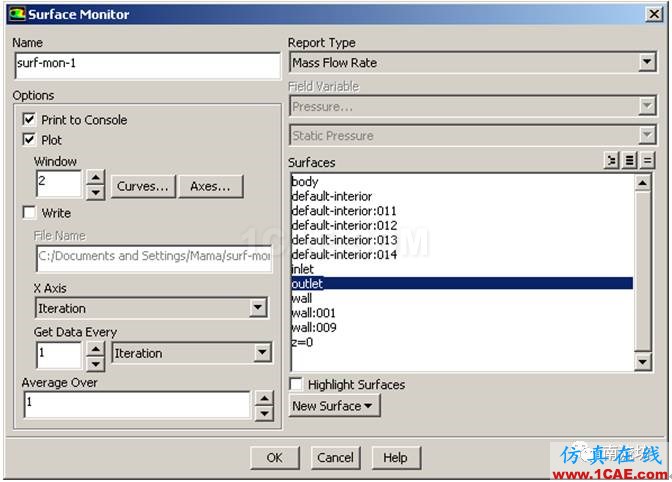Click the Fluent icon in the title bar
Image resolution: width=672 pixels, height=482 pixels.
(17, 14)
